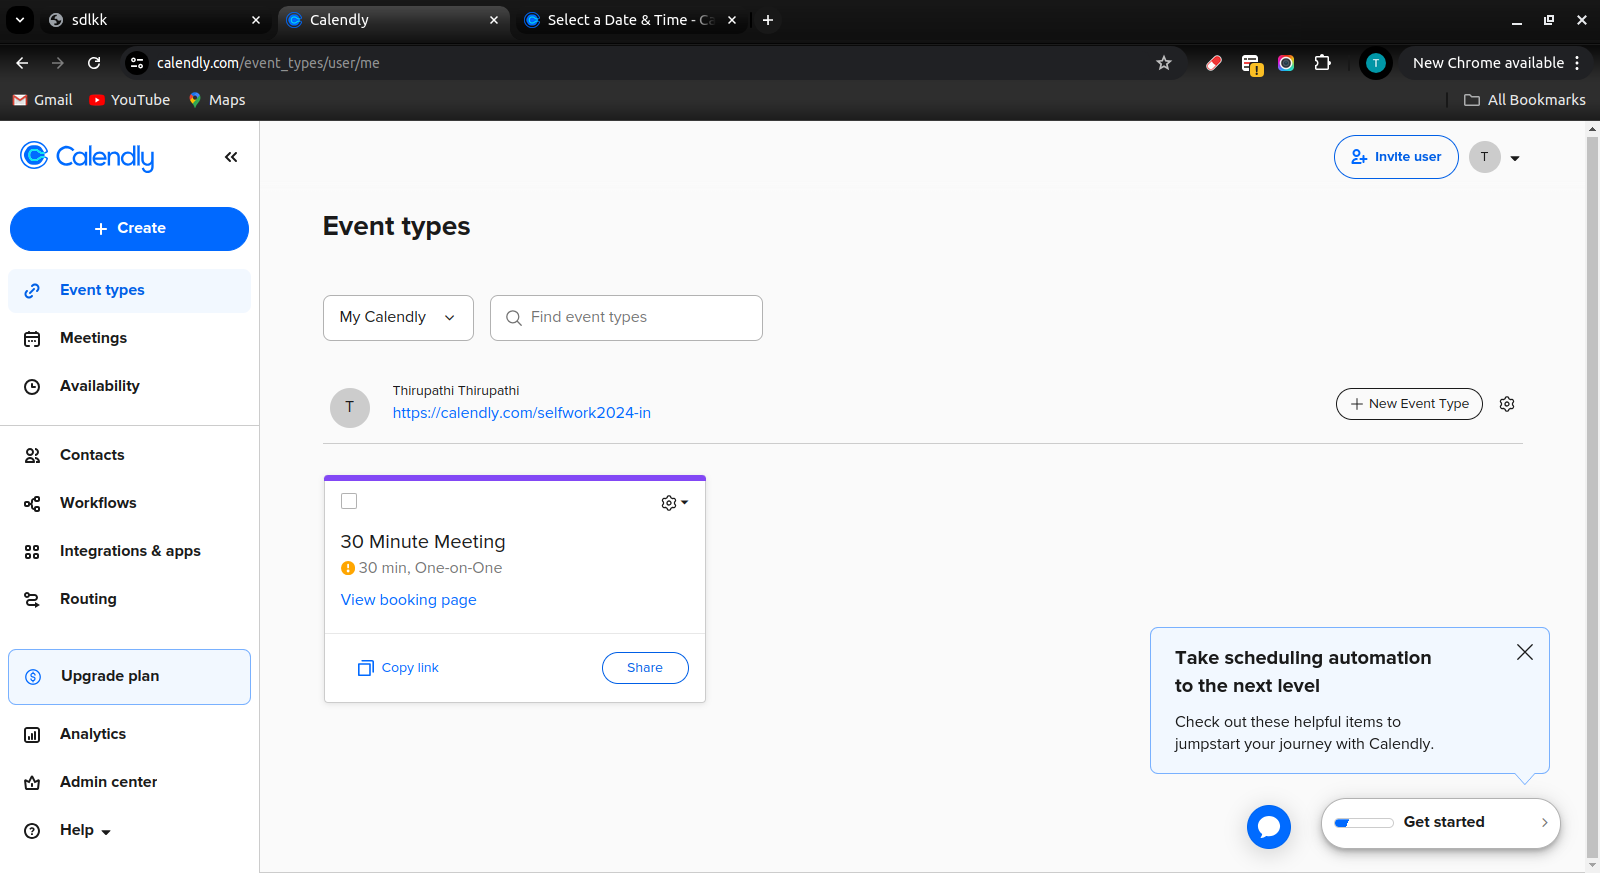Click the View booking page link
1600x873 pixels.
tap(408, 600)
